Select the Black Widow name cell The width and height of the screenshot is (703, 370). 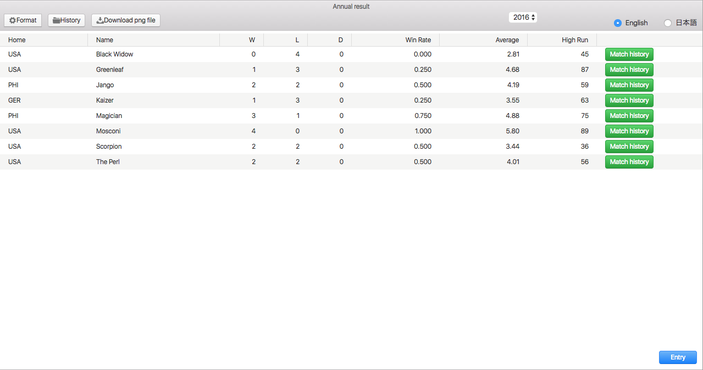tap(114, 54)
